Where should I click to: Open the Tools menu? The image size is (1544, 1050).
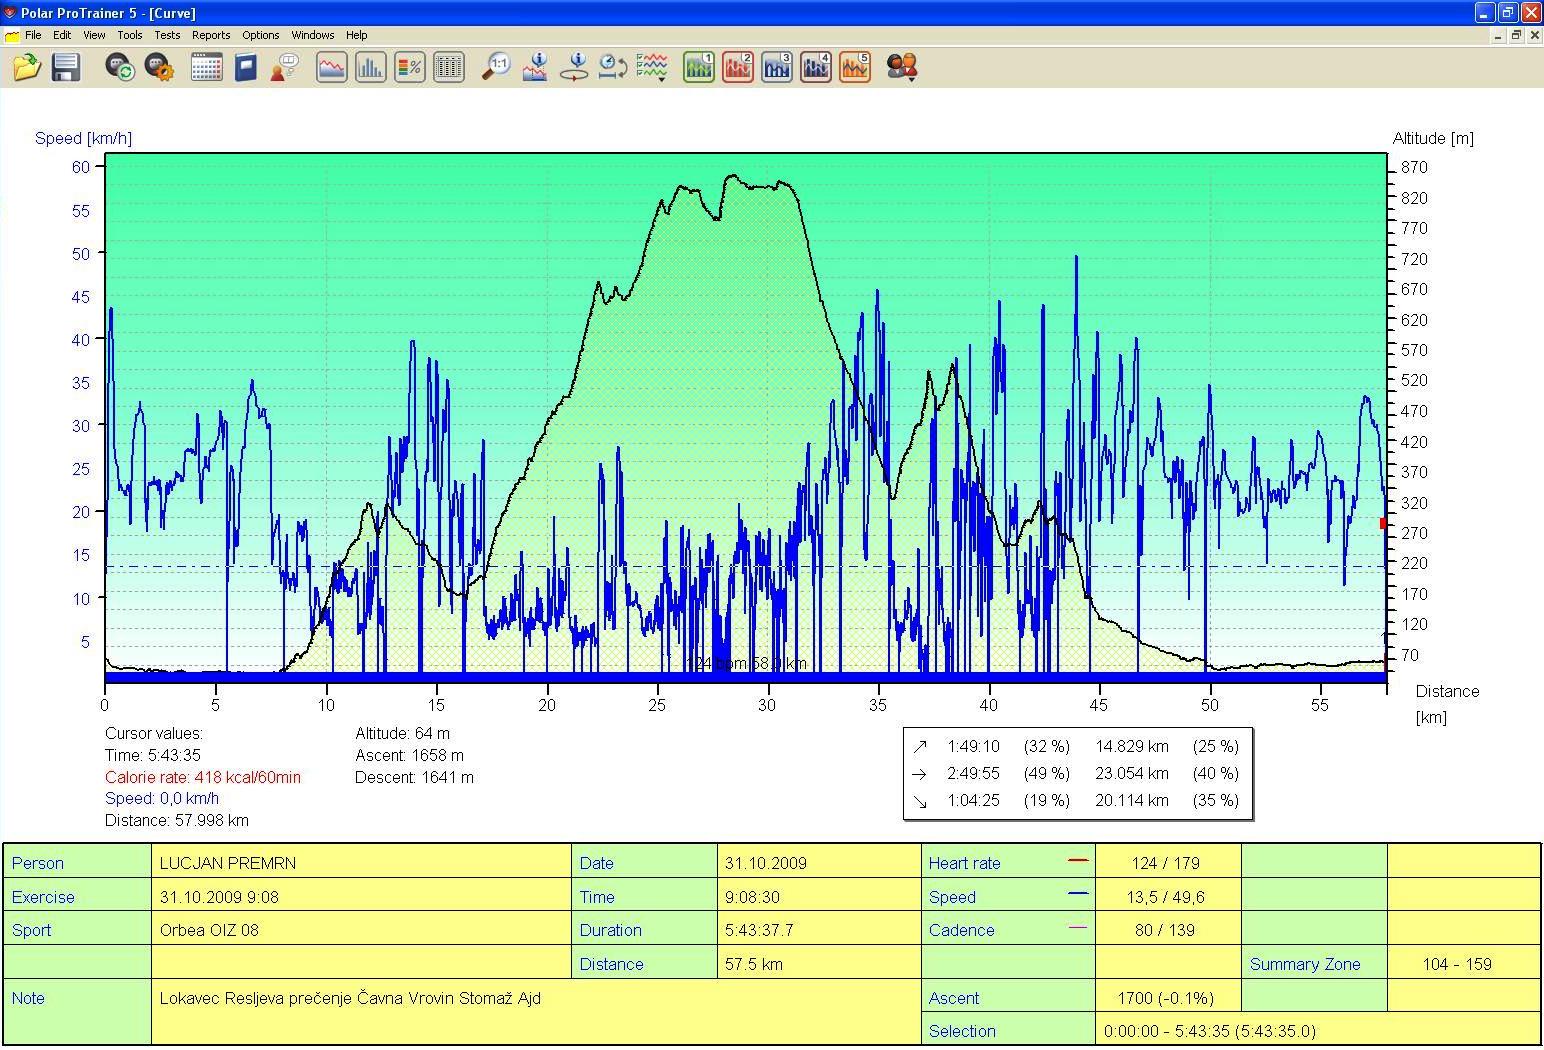pos(130,35)
